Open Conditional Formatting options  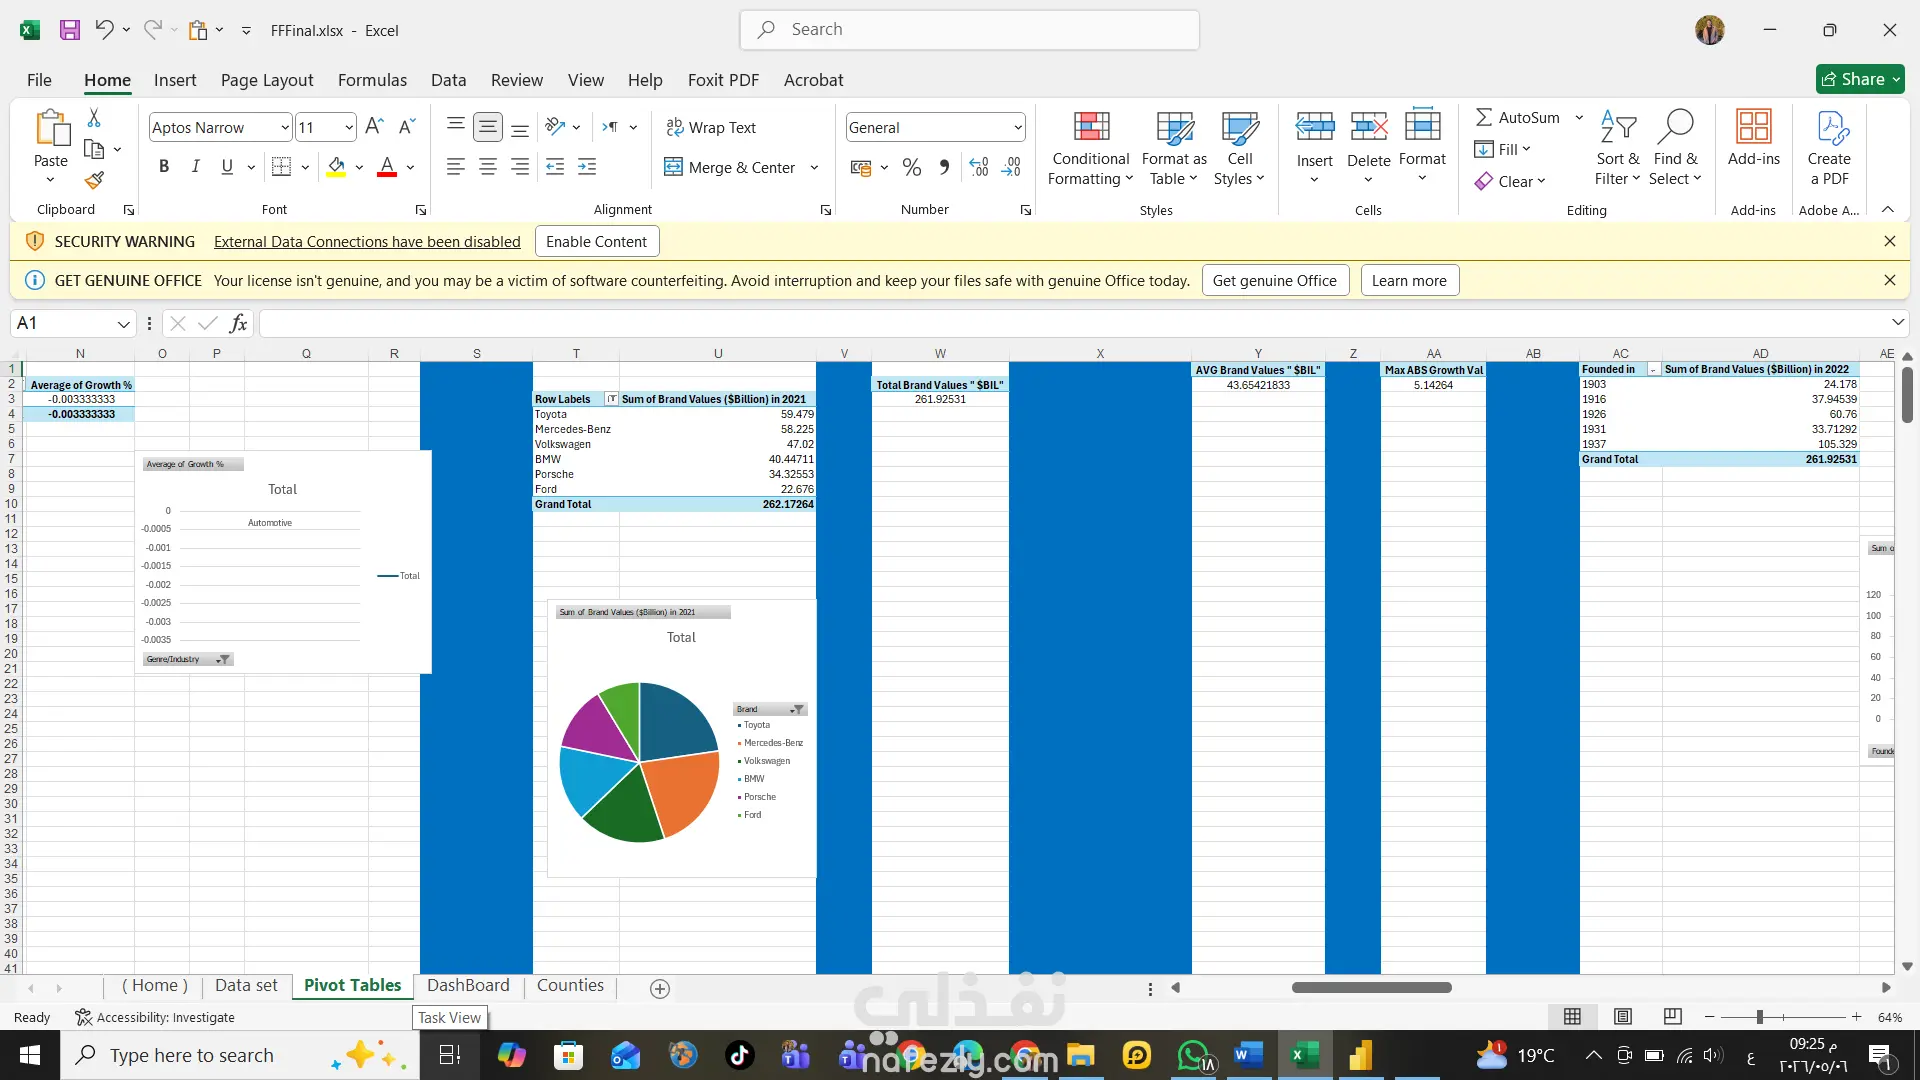click(x=1090, y=148)
